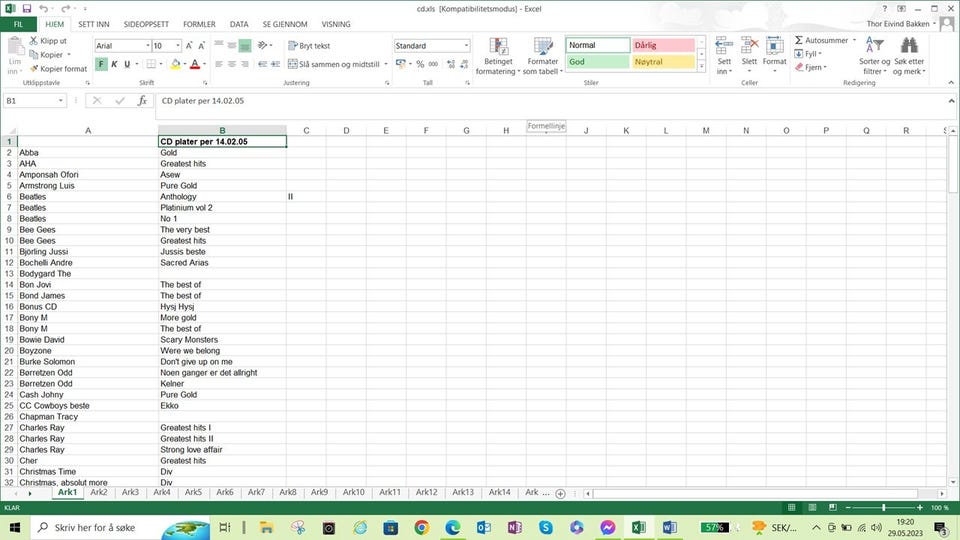Toggle Bryt tekst (wrap text)
Screen dimensions: 960x540
pyautogui.click(x=309, y=46)
